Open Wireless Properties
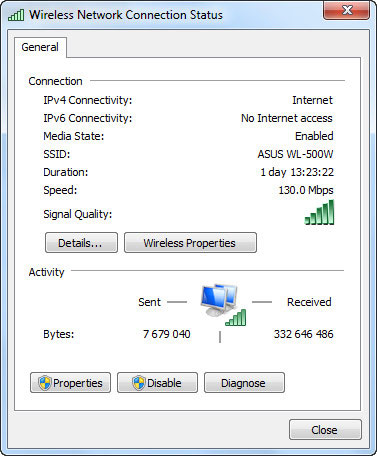This screenshot has width=377, height=456. click(190, 243)
